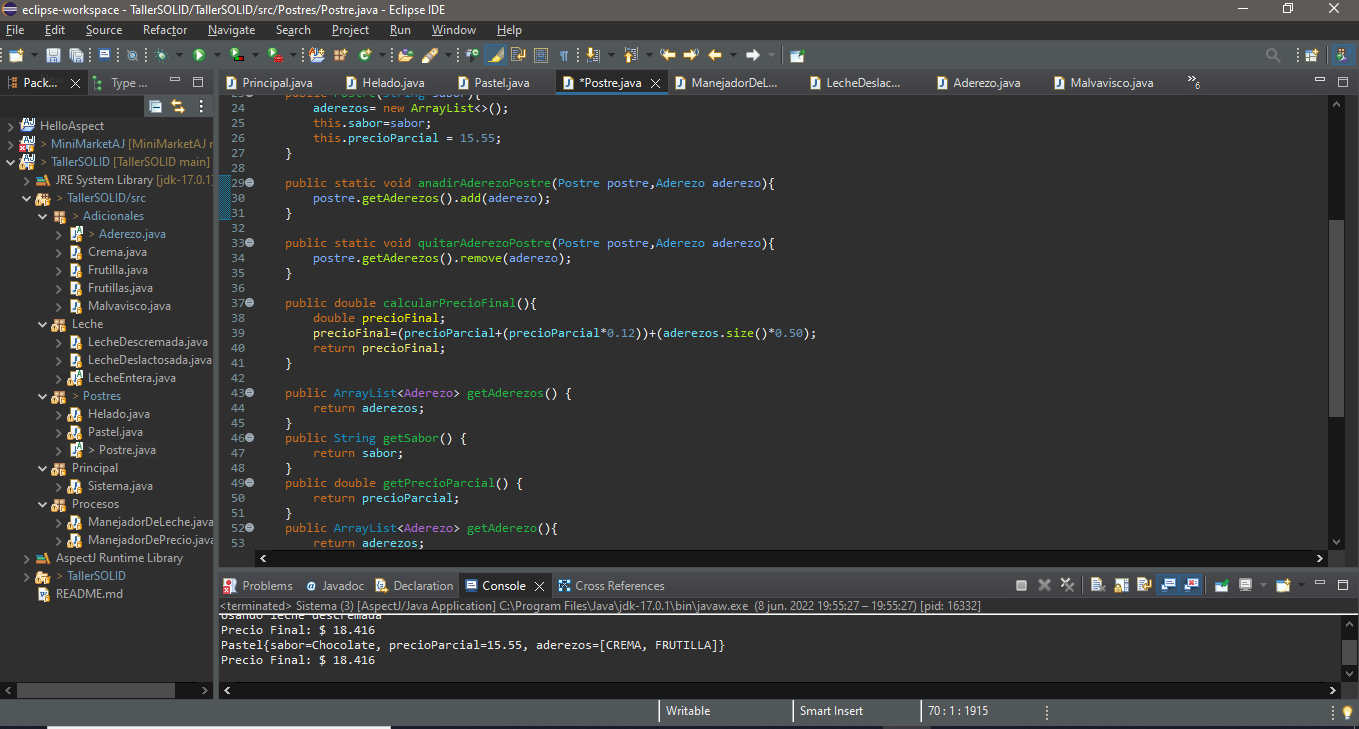Switch to the Helado.java editor tab
This screenshot has width=1359, height=729.
pos(393,82)
